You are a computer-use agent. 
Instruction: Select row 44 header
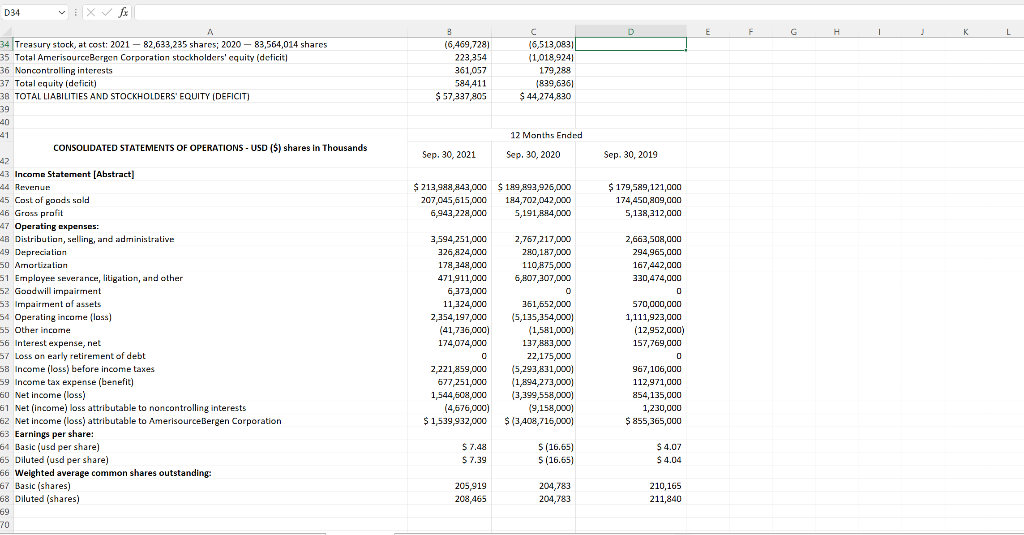[5, 187]
